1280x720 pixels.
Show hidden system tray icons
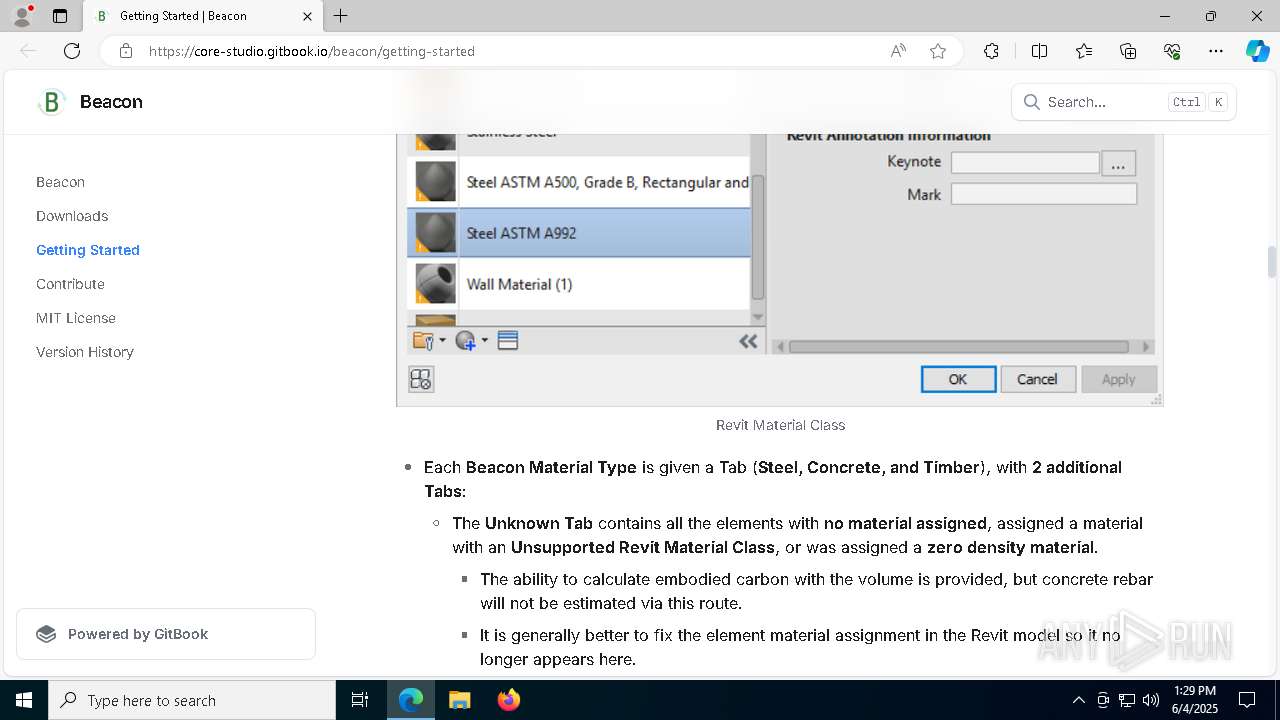tap(1078, 700)
